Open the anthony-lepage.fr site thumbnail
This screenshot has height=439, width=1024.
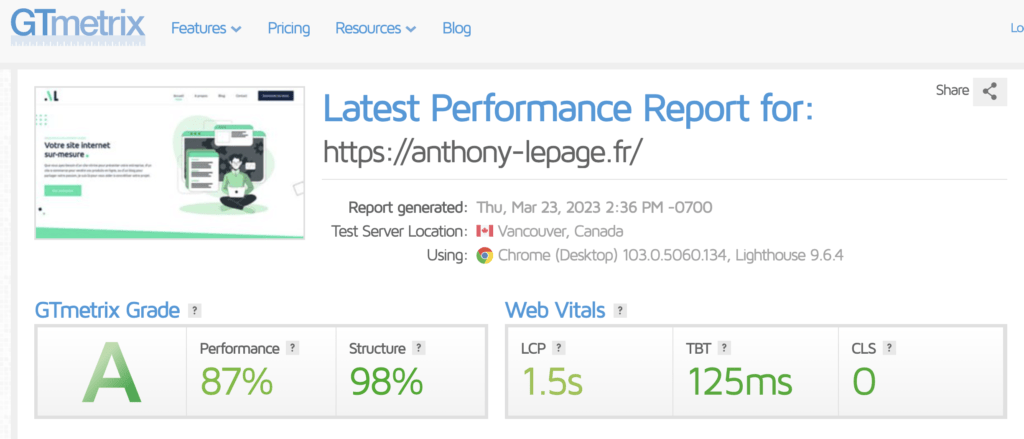tap(170, 163)
